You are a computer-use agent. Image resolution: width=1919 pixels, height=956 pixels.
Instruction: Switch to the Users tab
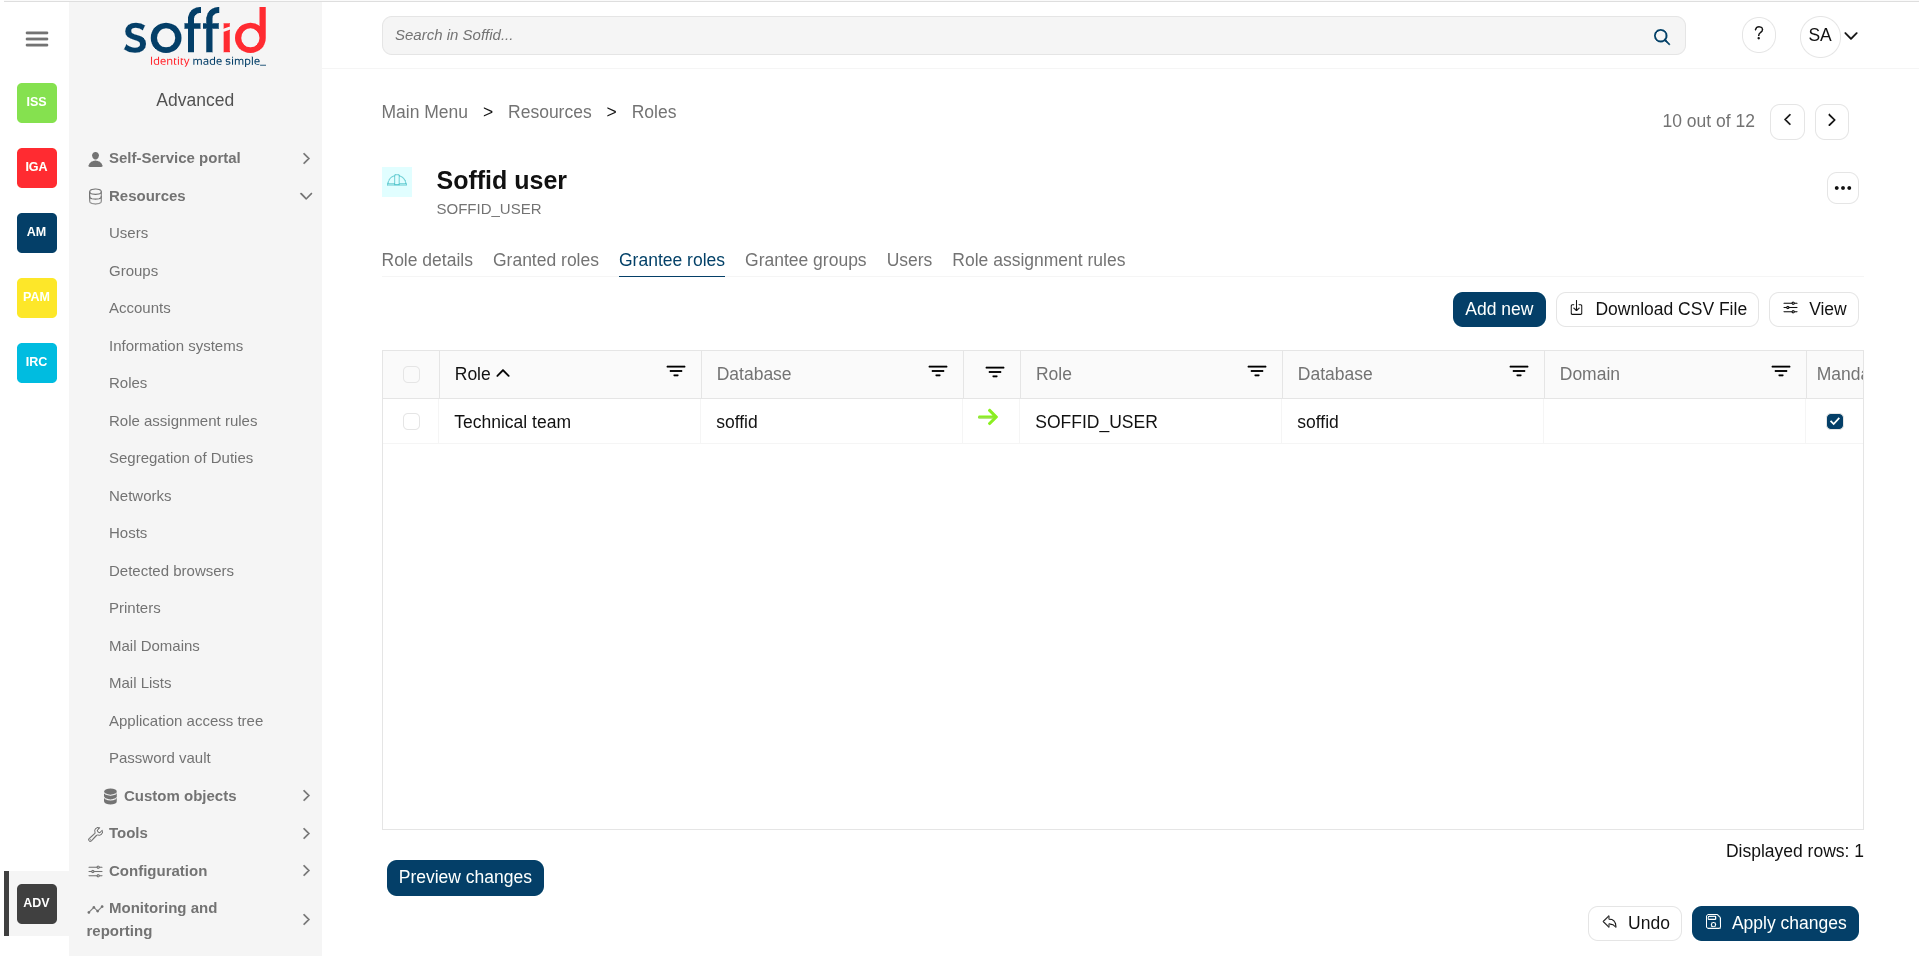(909, 260)
